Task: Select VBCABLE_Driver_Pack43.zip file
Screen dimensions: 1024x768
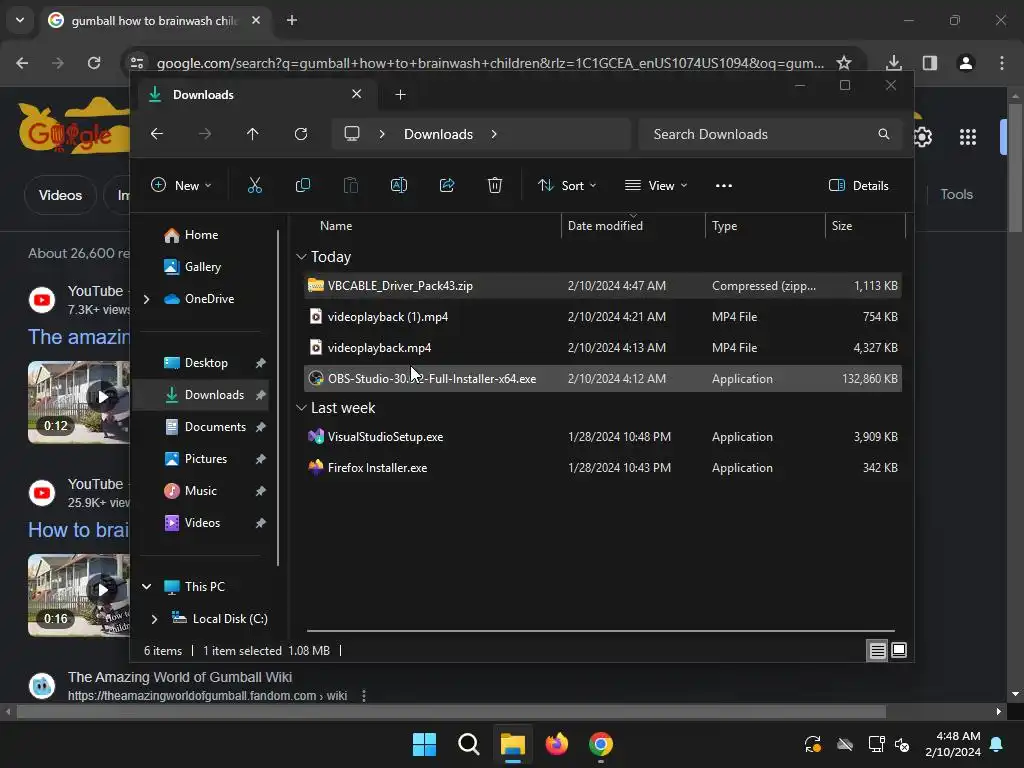Action: click(x=602, y=285)
